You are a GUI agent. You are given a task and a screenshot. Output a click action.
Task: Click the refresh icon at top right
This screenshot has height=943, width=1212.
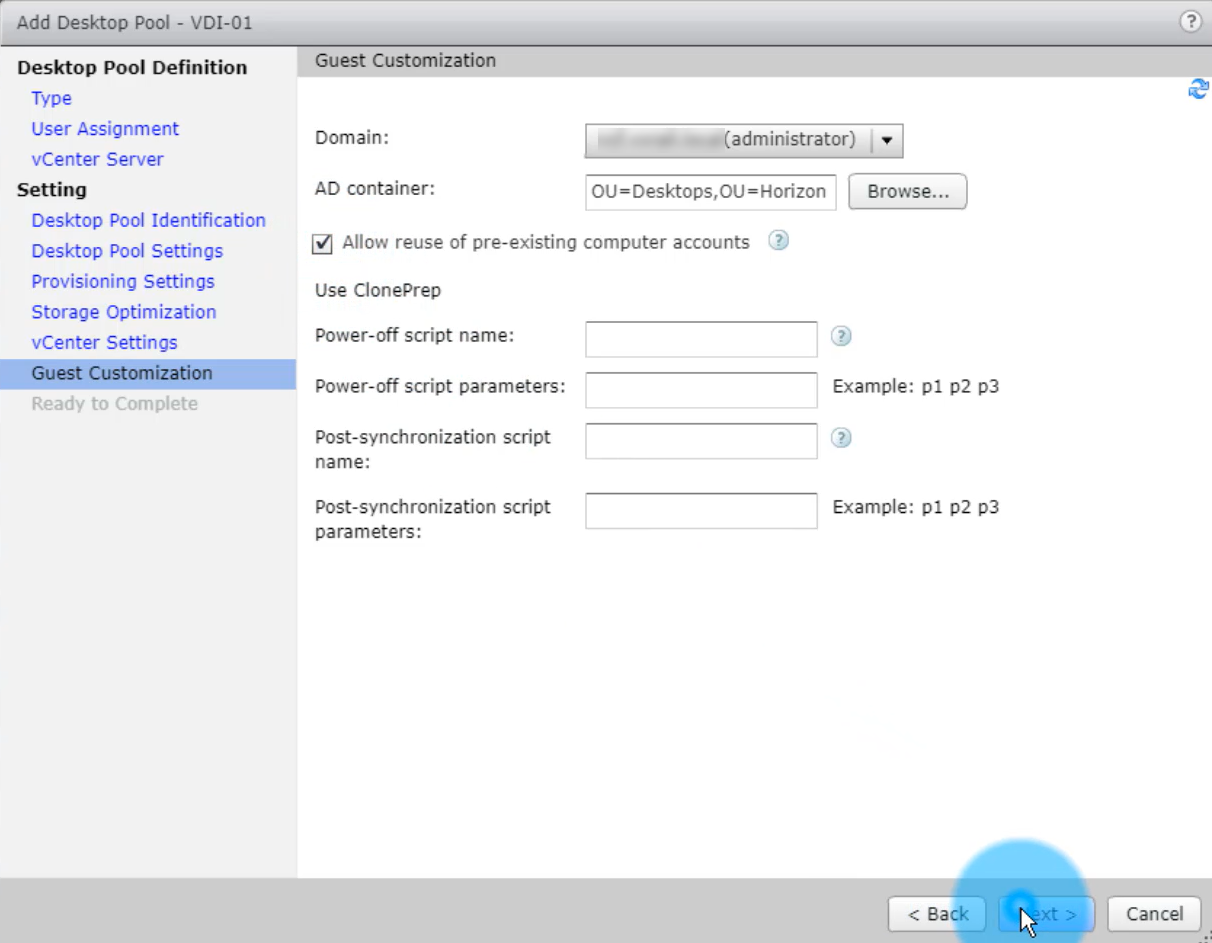pos(1197,90)
